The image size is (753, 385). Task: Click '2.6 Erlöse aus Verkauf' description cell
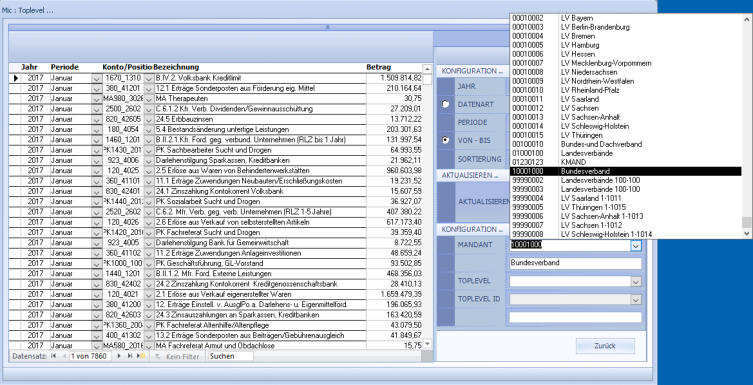[260, 222]
